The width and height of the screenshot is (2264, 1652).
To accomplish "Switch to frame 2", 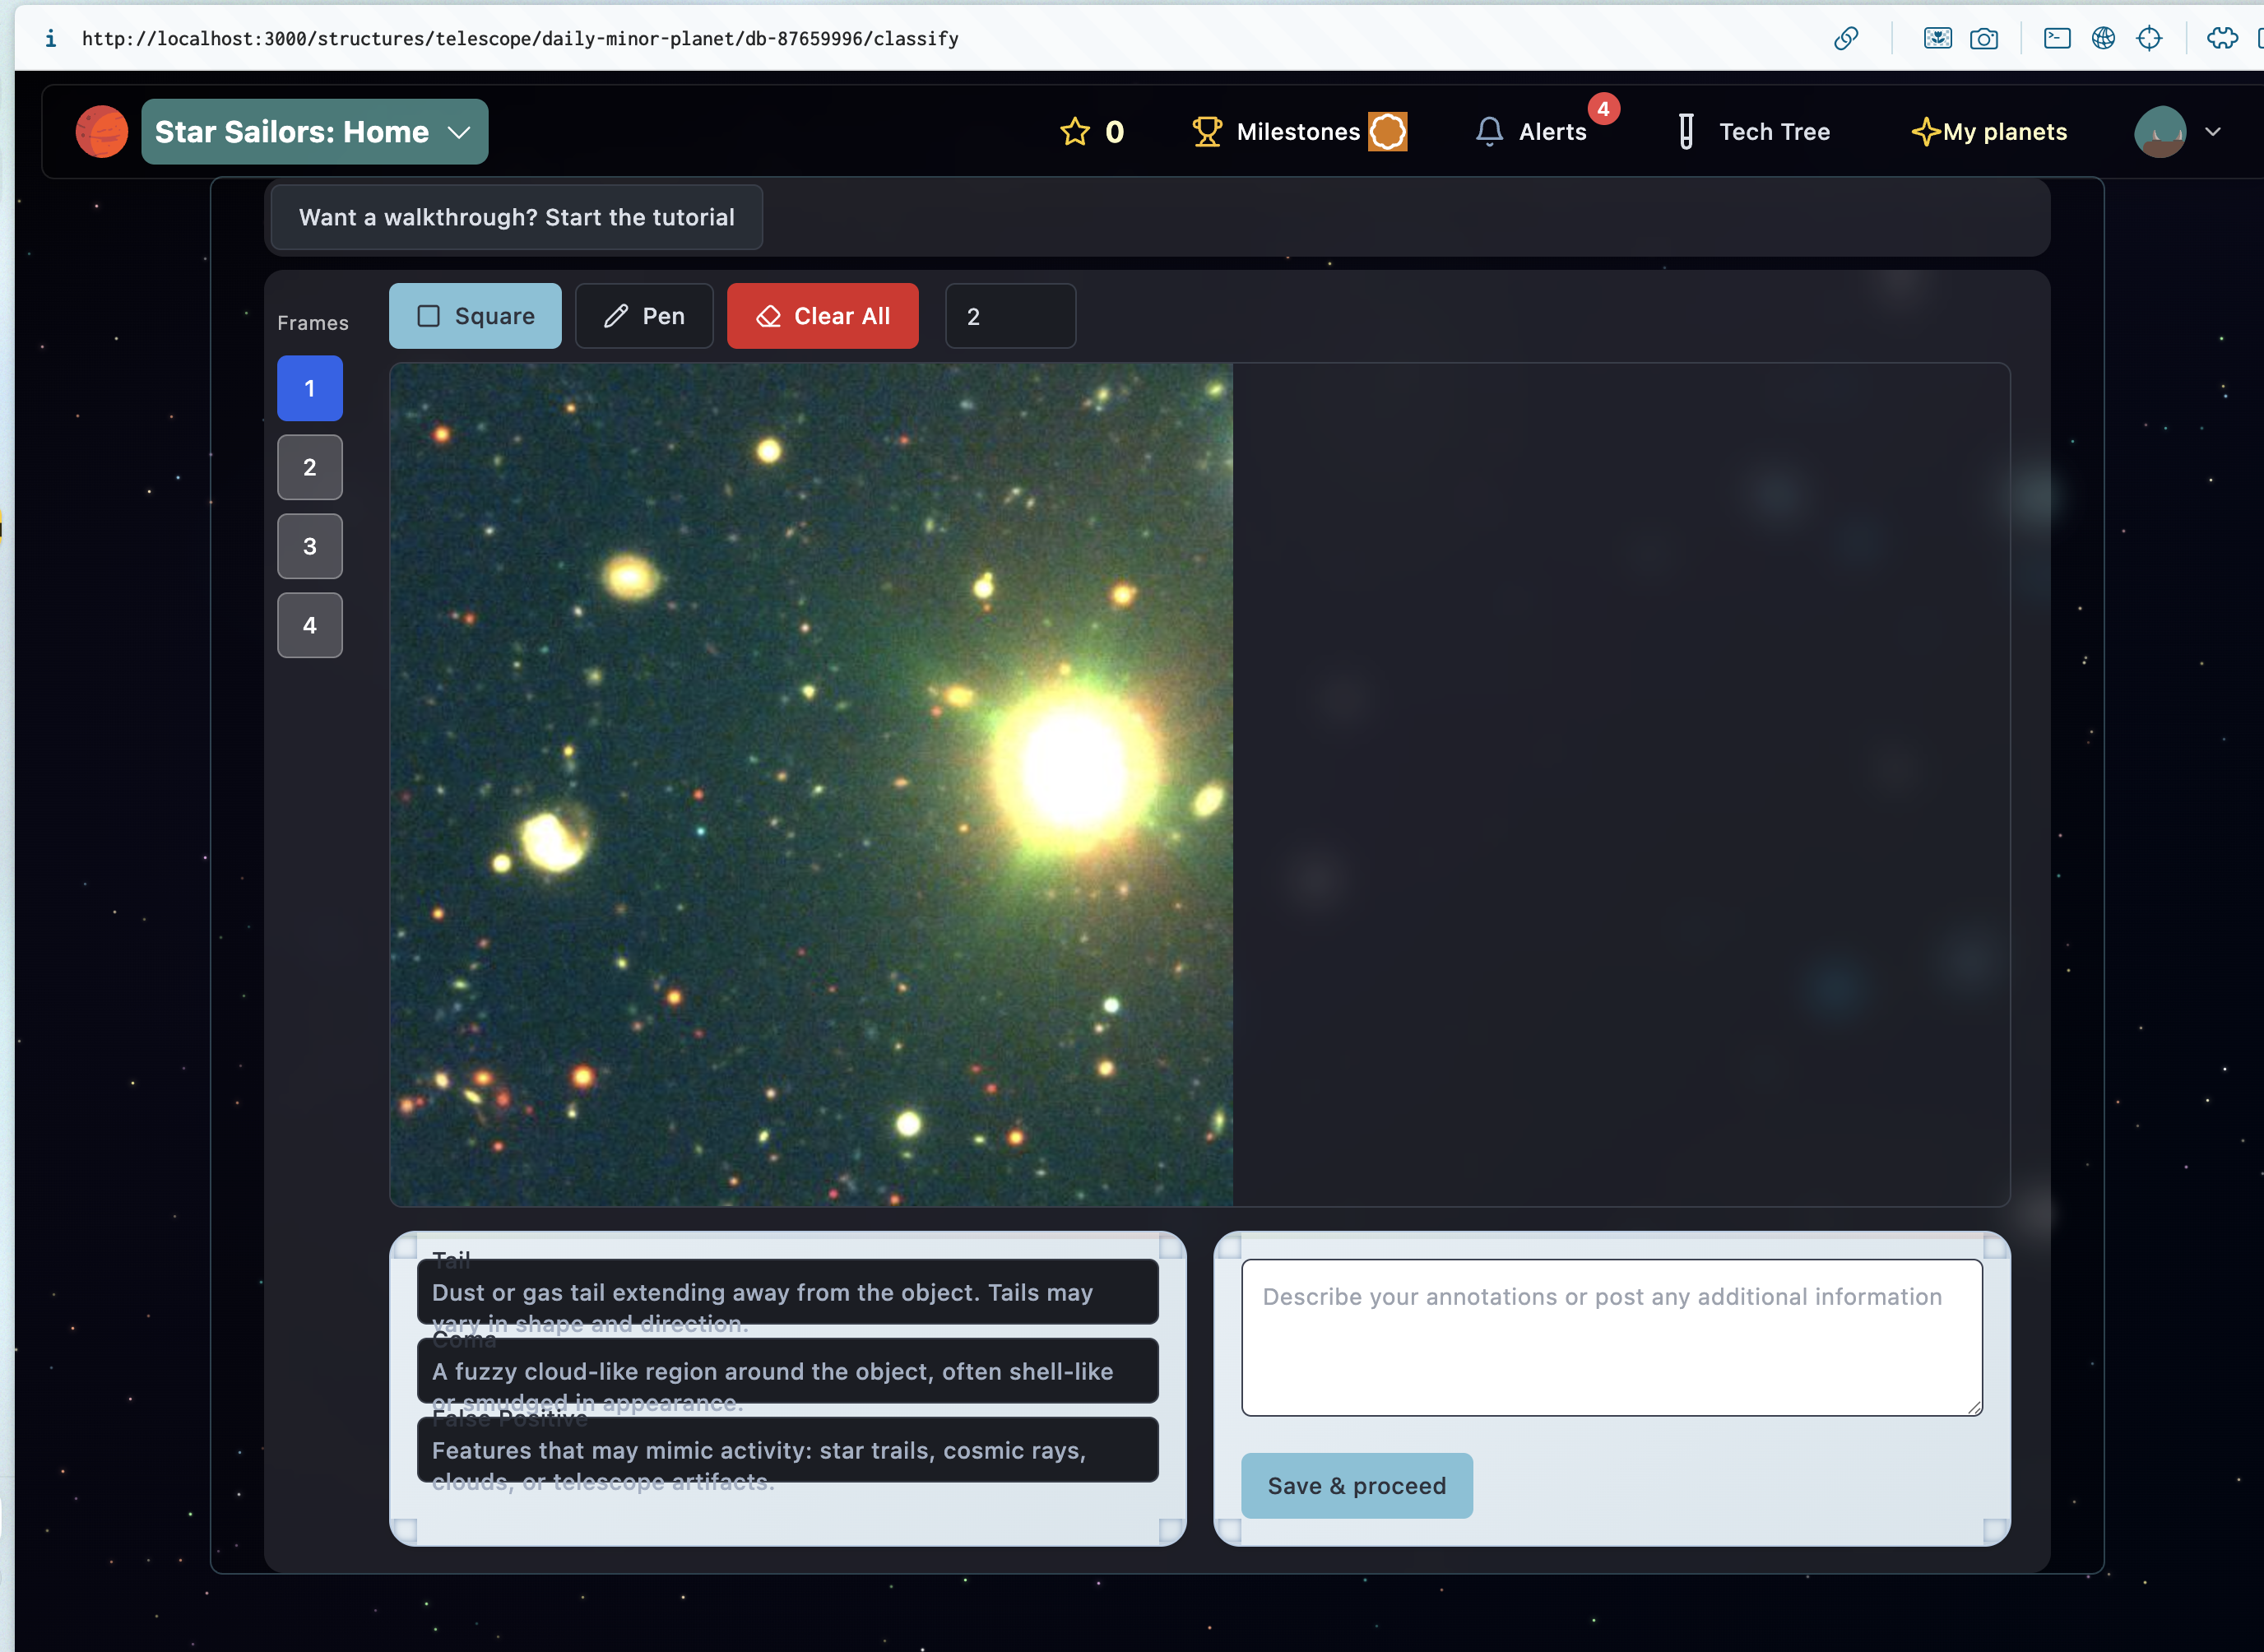I will (310, 467).
